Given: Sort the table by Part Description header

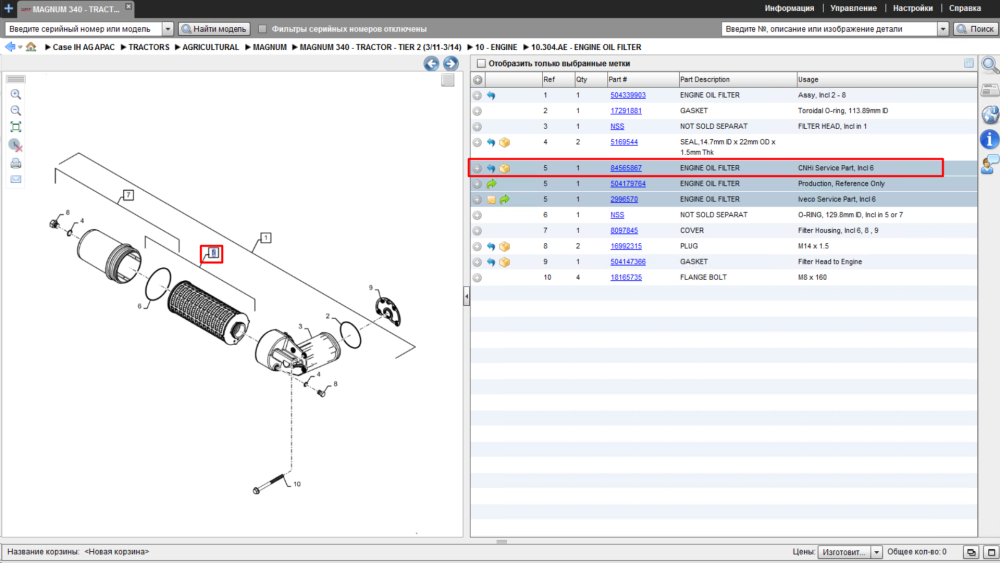Looking at the screenshot, I should [x=737, y=80].
